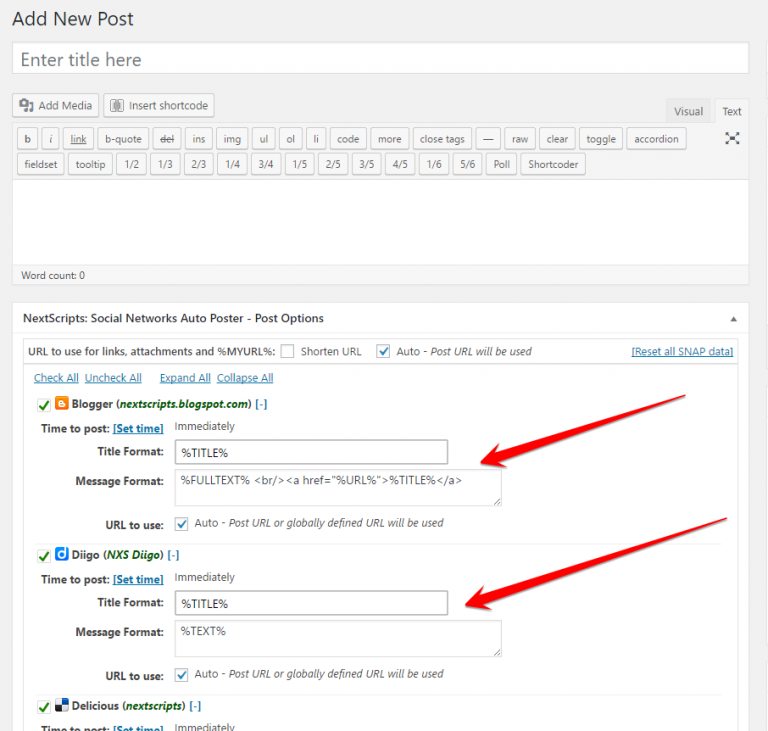Viewport: 768px width, 731px height.
Task: Click the Insert shortcode button
Action: click(x=159, y=105)
